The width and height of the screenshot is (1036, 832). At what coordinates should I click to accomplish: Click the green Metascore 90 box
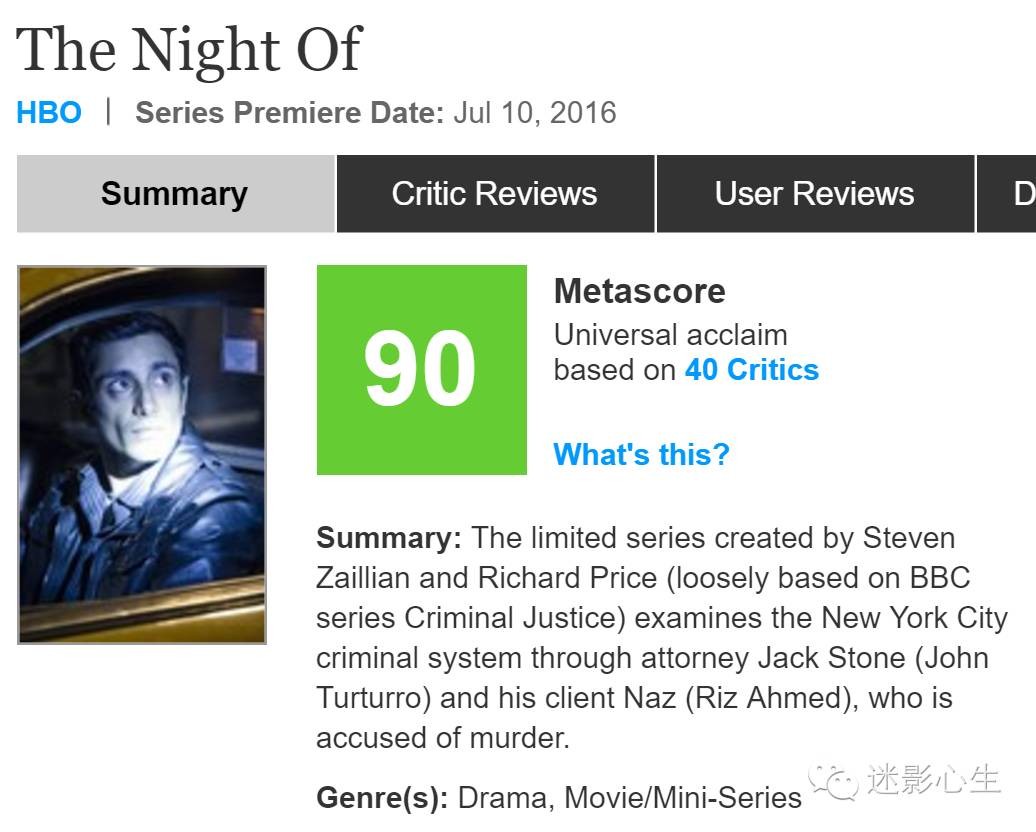(x=421, y=370)
